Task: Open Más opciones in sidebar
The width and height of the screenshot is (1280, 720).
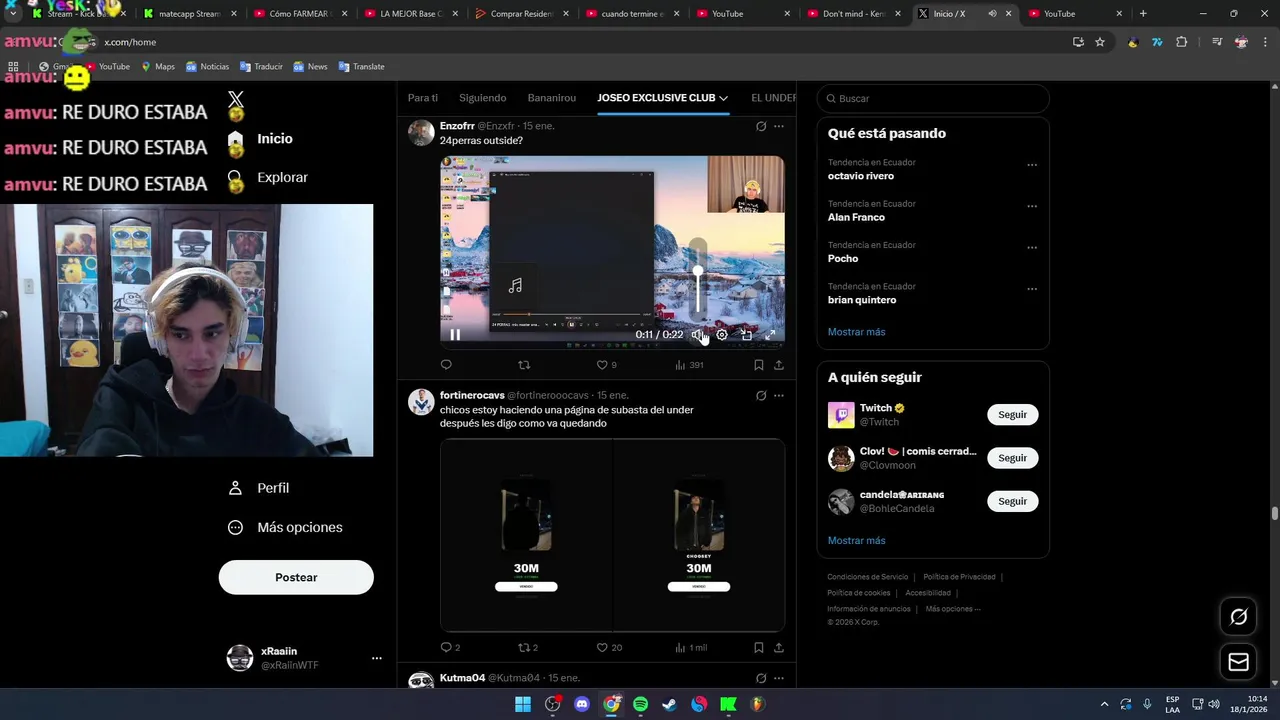Action: point(286,527)
